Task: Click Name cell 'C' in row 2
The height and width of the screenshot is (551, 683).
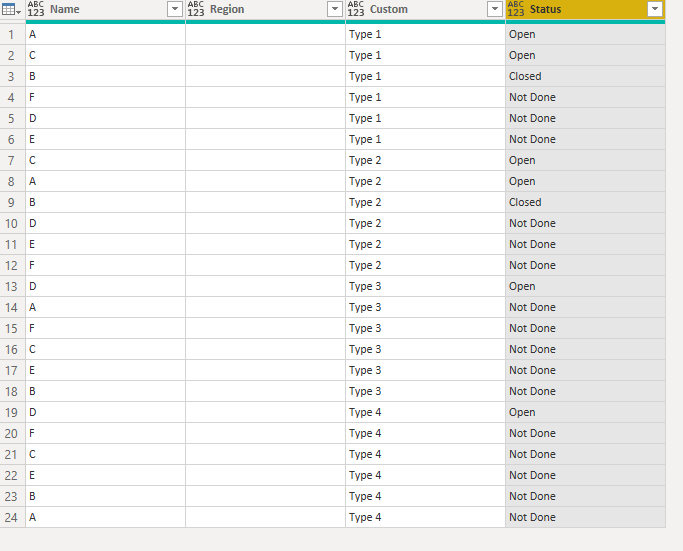Action: tap(105, 55)
